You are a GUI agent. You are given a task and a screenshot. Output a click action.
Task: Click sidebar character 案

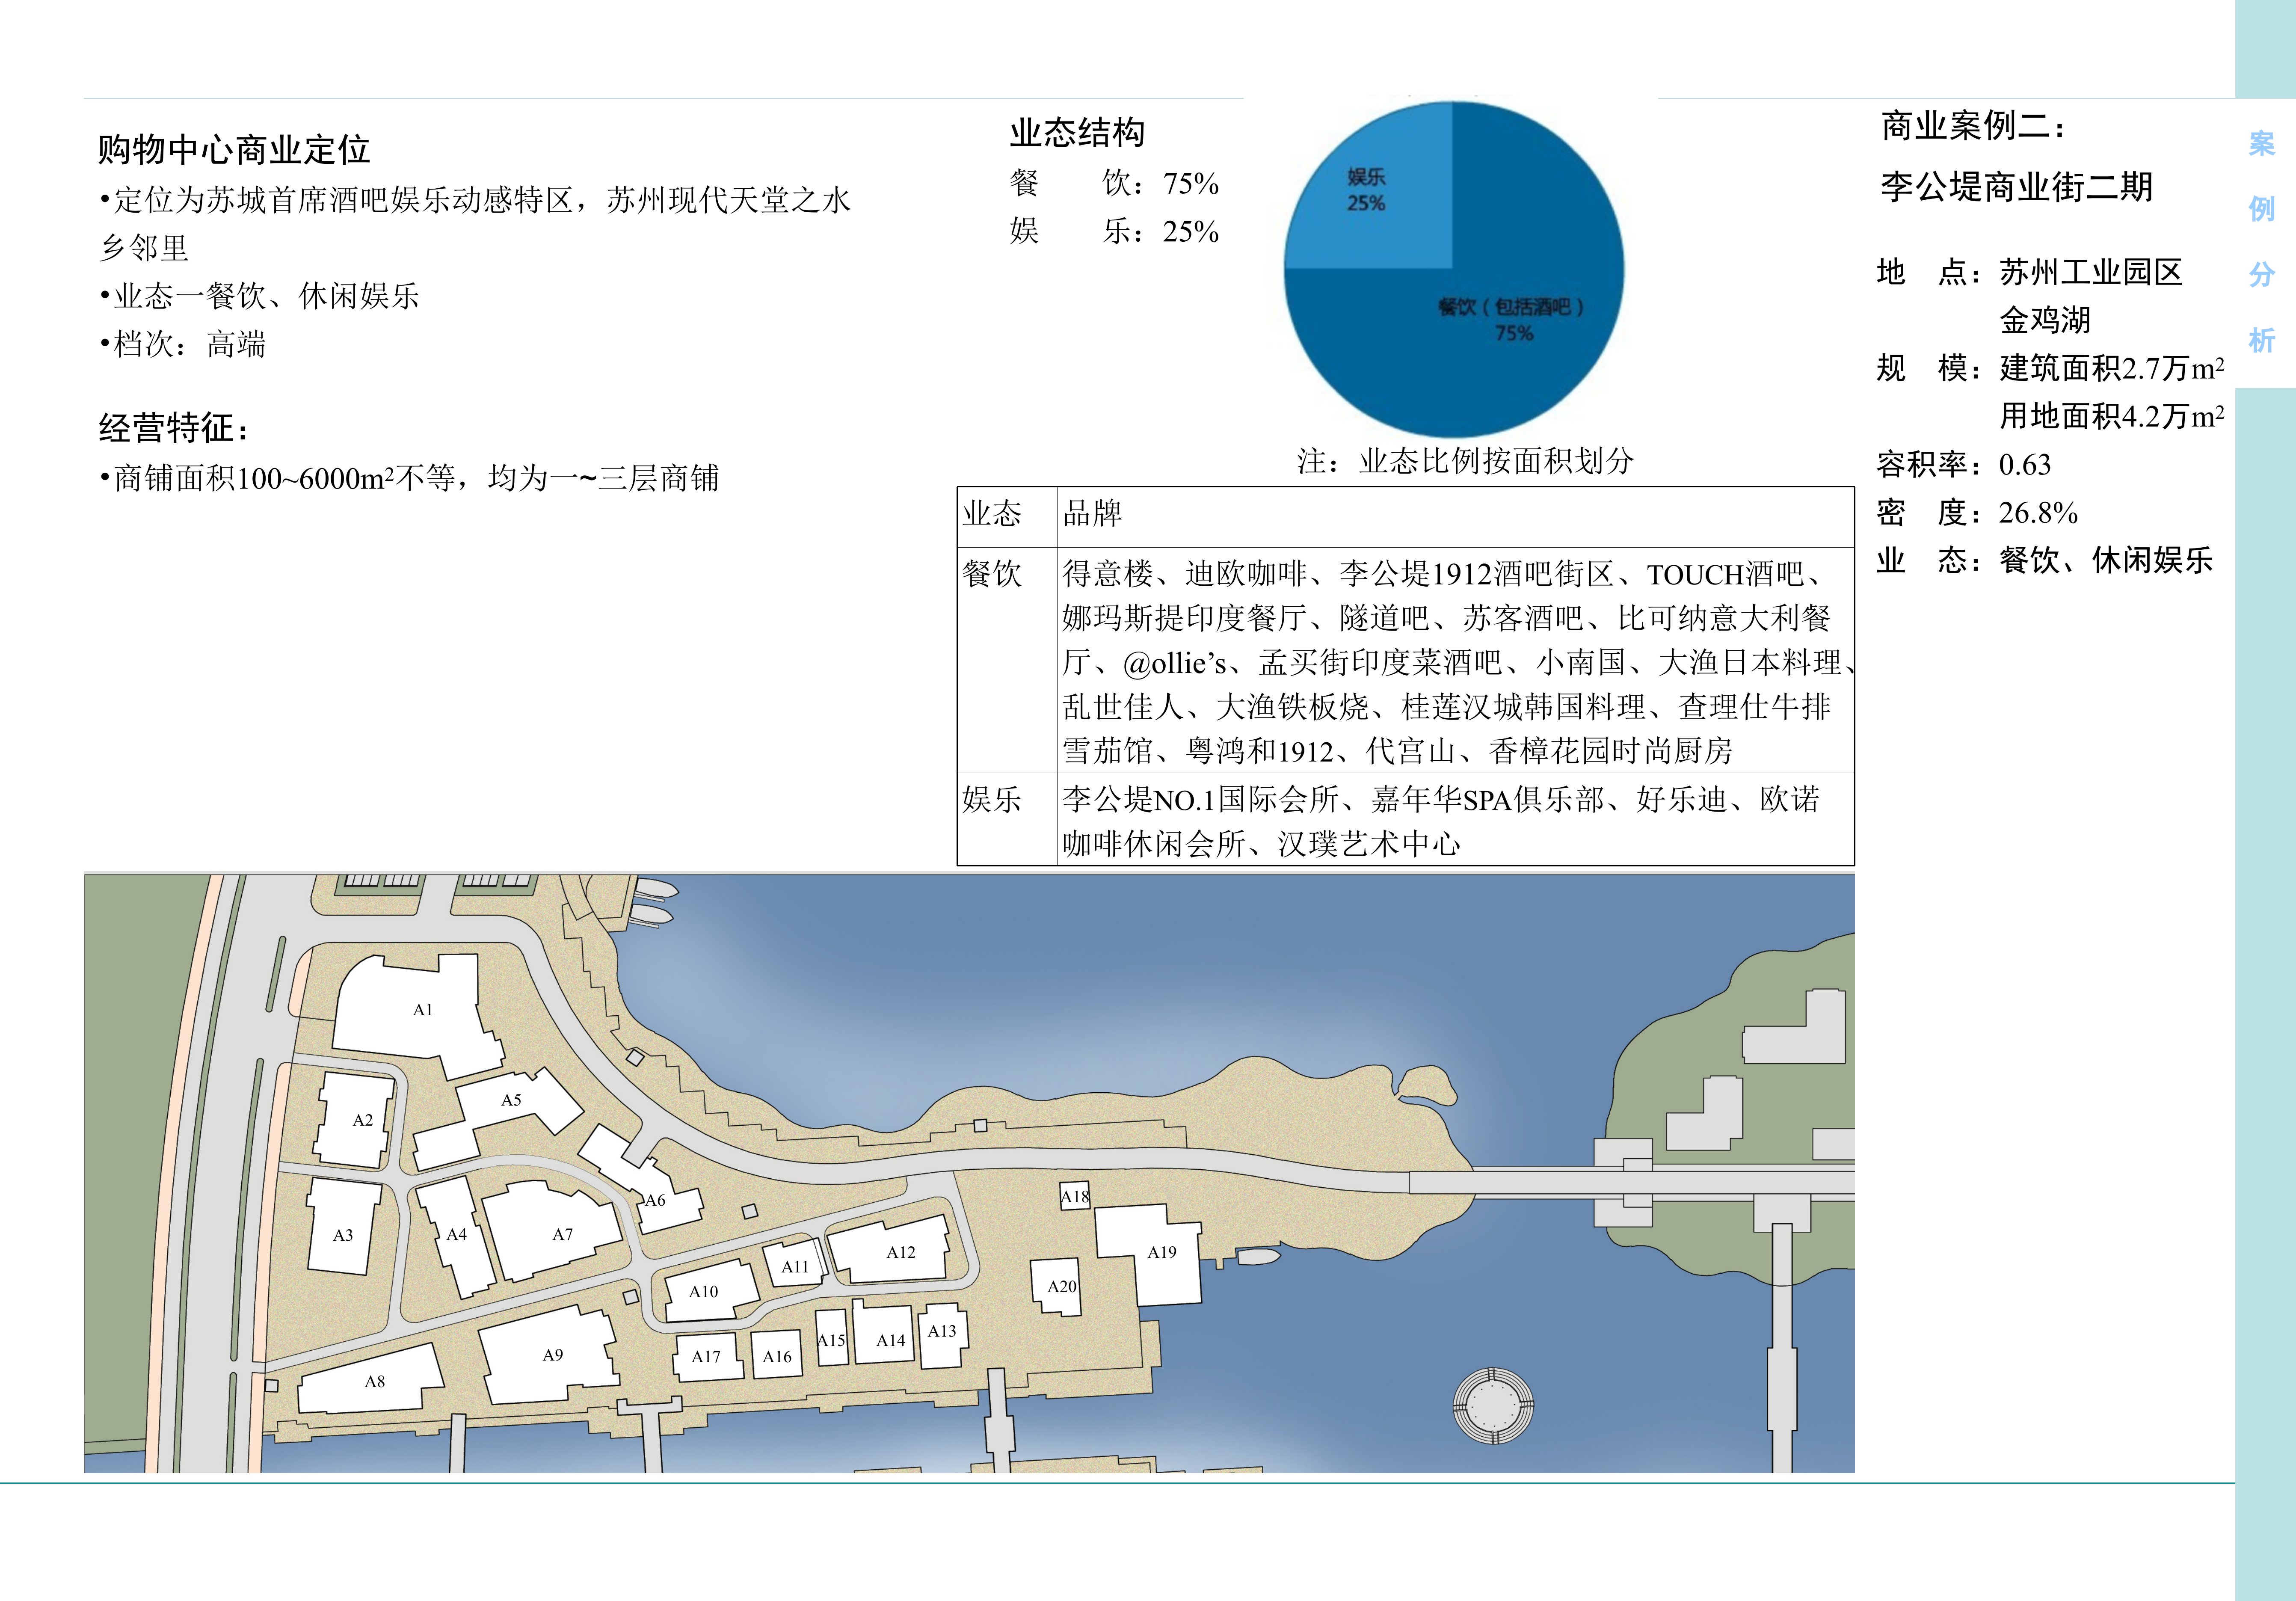[x=2262, y=144]
